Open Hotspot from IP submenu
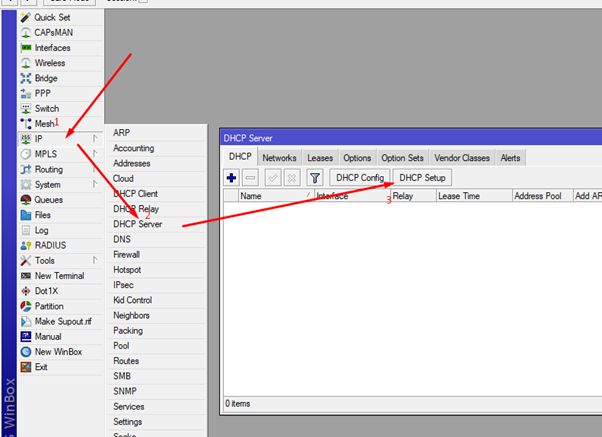Viewport: 602px width, 437px height. pos(156,270)
